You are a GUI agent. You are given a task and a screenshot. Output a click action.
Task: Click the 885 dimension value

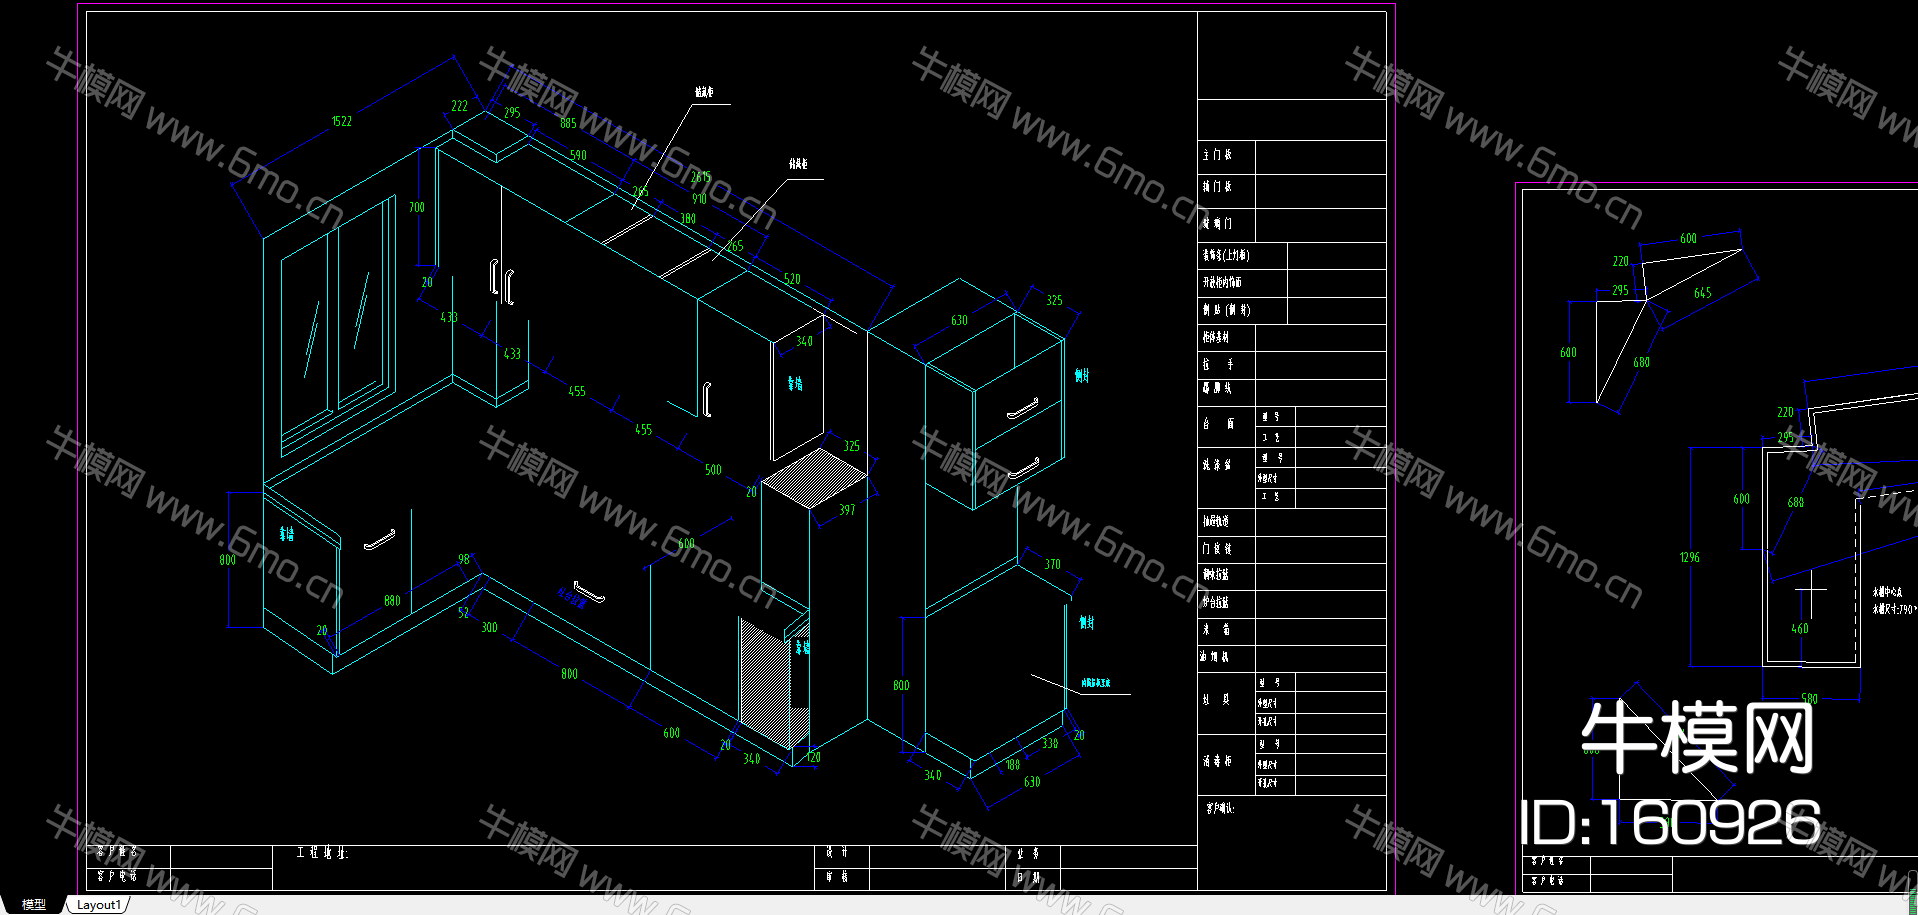tap(568, 123)
